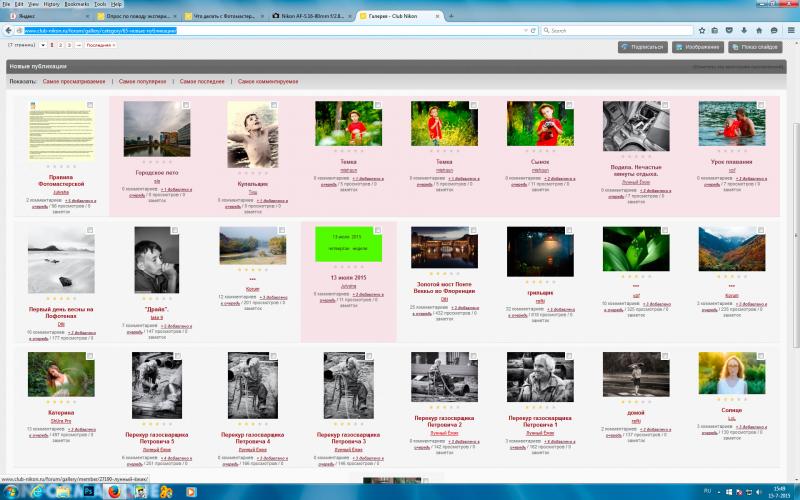Screen dimensions: 800x500
Task: Click the 'Изображения' button
Action: point(697,47)
